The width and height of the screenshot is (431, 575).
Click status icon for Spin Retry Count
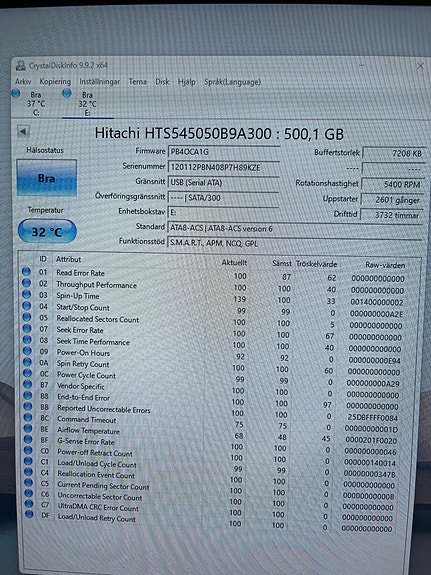pos(28,362)
